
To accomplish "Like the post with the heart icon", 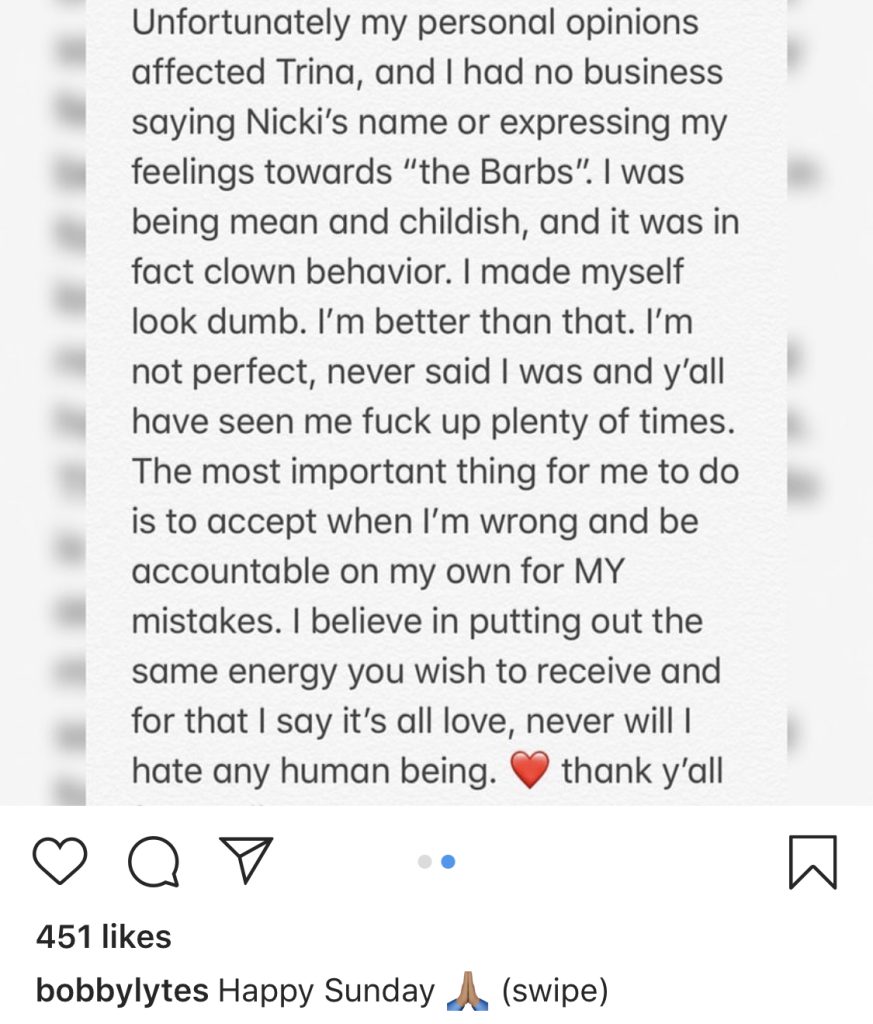I will click(59, 861).
